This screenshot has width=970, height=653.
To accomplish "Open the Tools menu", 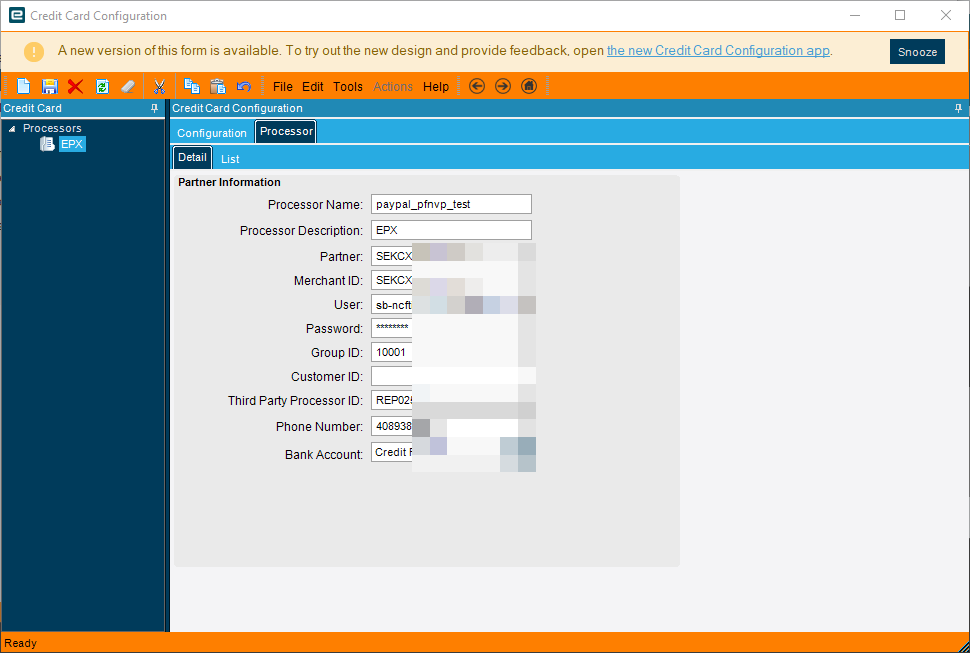I will click(x=348, y=87).
